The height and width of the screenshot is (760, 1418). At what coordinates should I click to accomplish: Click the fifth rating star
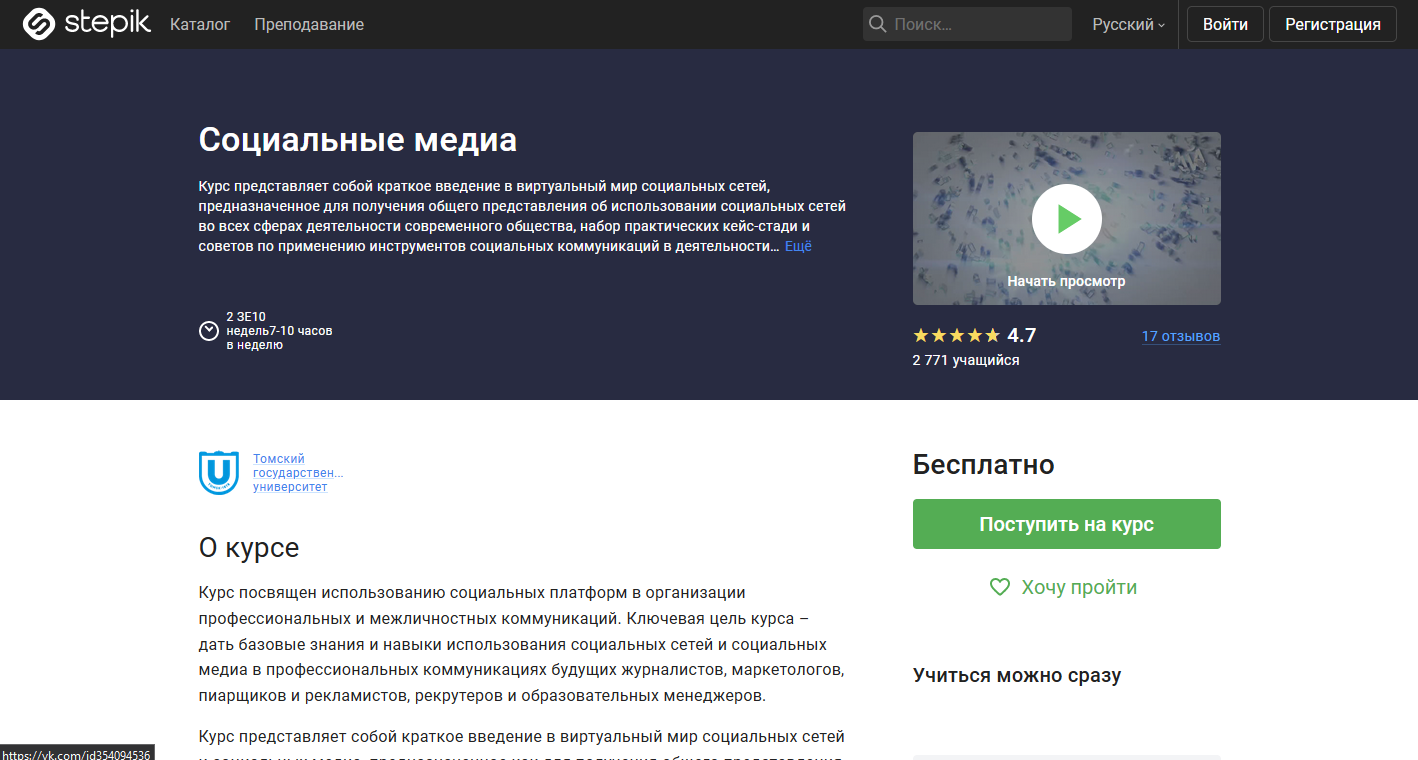tap(992, 335)
